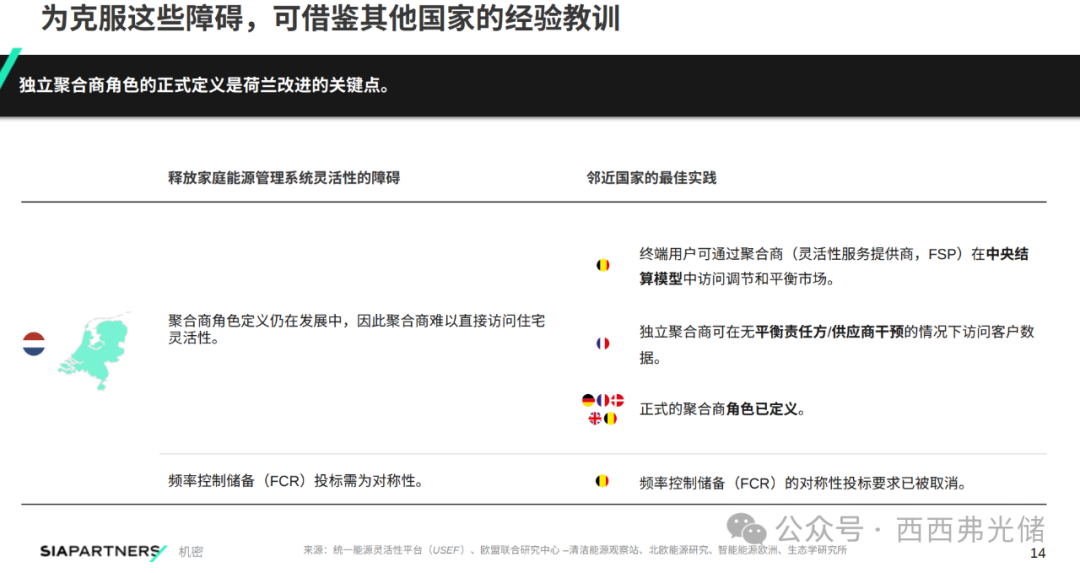
Task: Click the France flag beside the 独立聚合商 text
Action: (x=602, y=343)
